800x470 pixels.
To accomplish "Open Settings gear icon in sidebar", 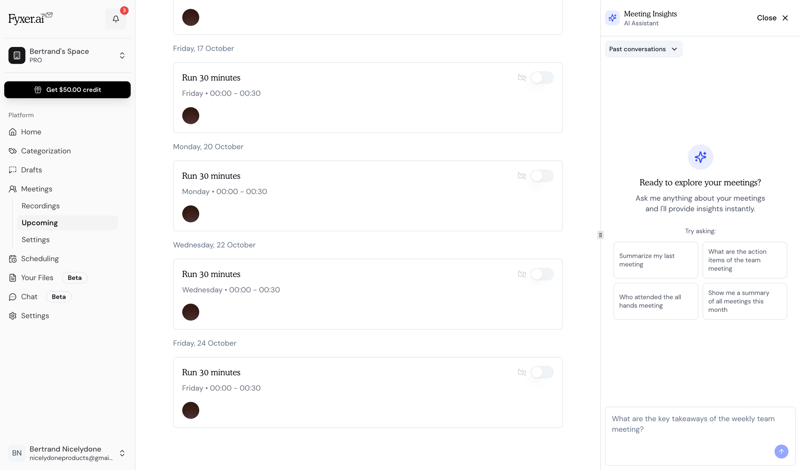I will 13,316.
